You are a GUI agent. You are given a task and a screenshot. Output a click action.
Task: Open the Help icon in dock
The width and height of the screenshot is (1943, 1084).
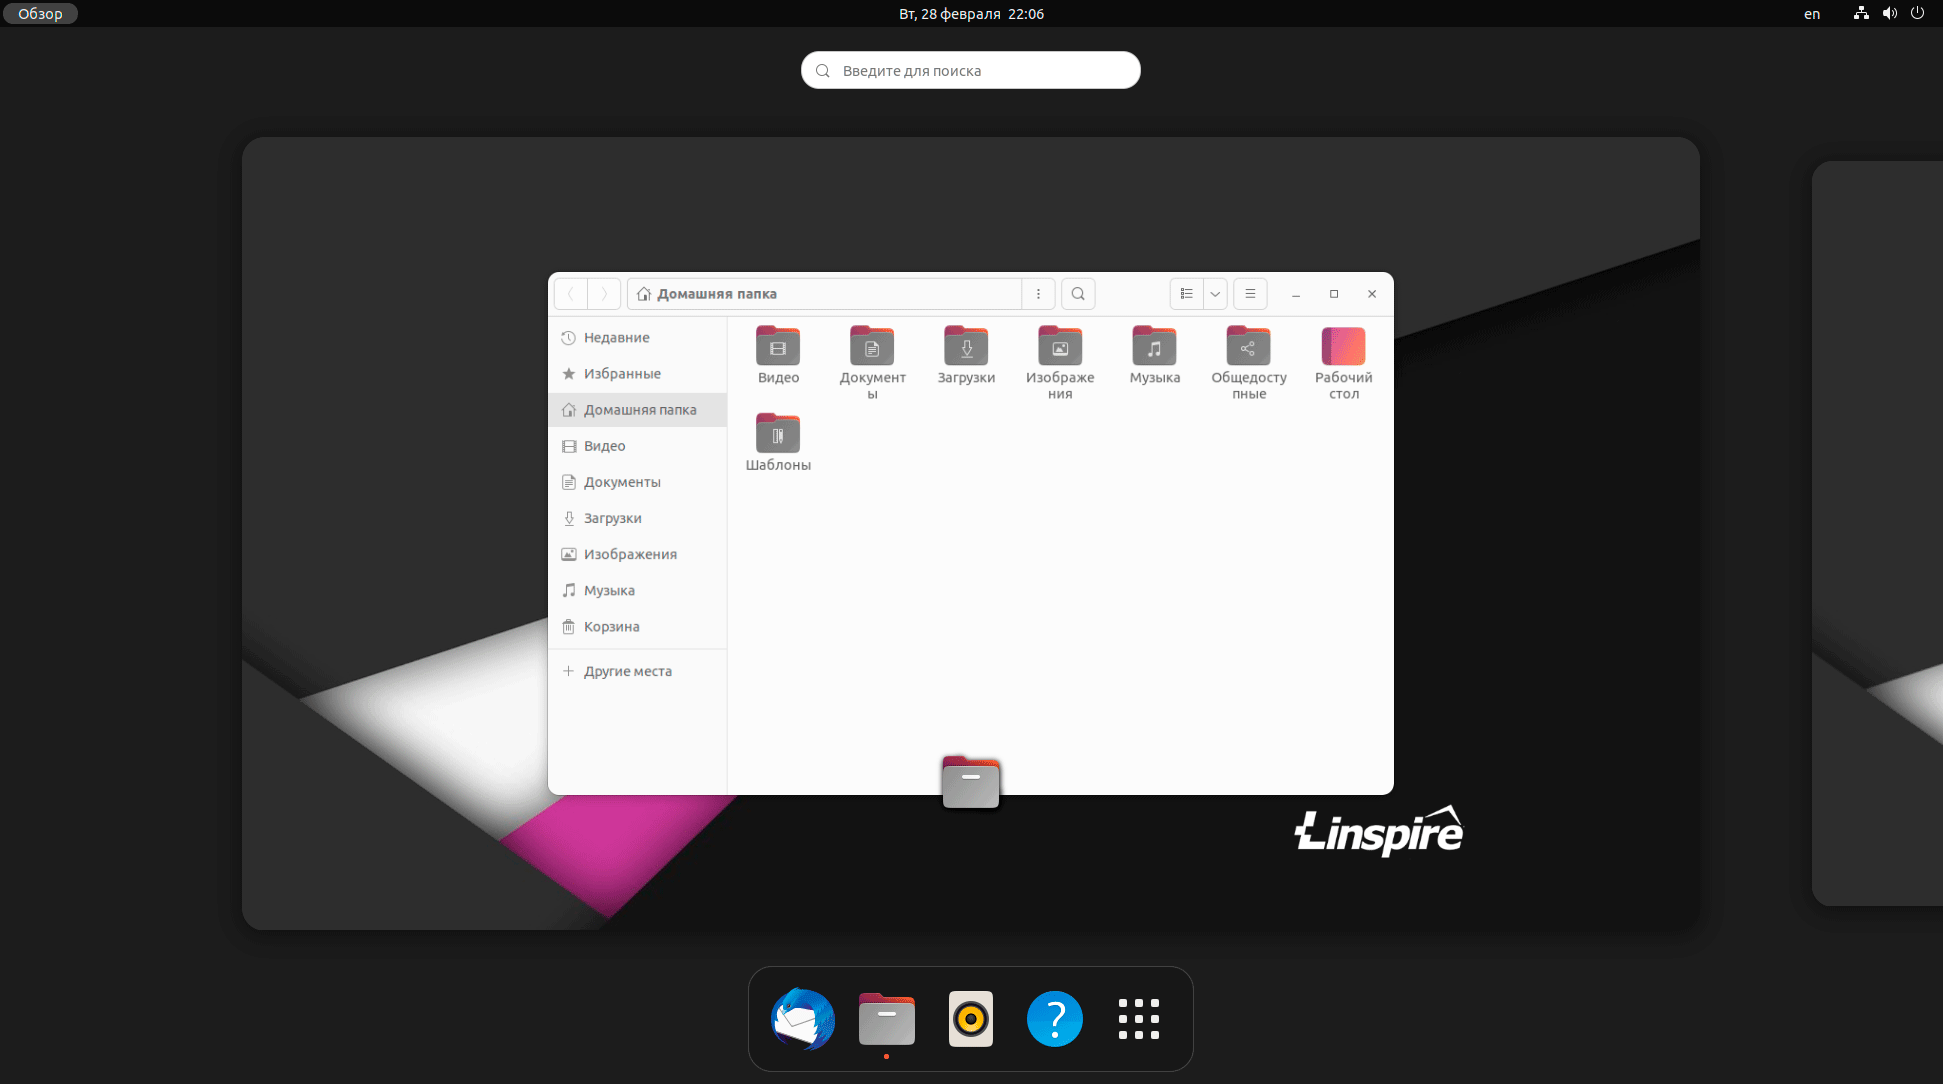tap(1054, 1019)
